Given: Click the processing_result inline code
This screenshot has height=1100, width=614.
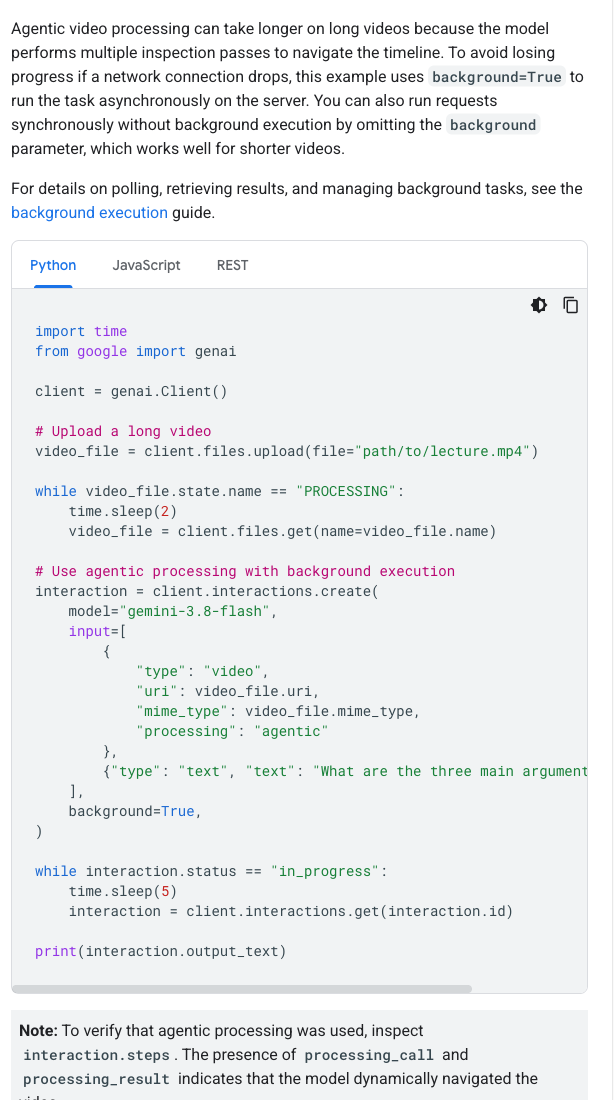Looking at the screenshot, I should click(97, 1079).
